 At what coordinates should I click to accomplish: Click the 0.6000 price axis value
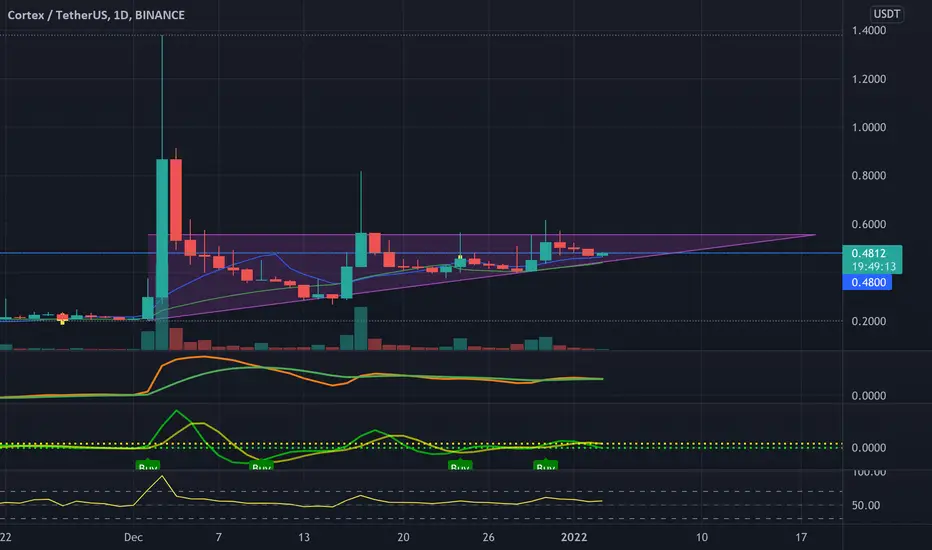coord(868,224)
